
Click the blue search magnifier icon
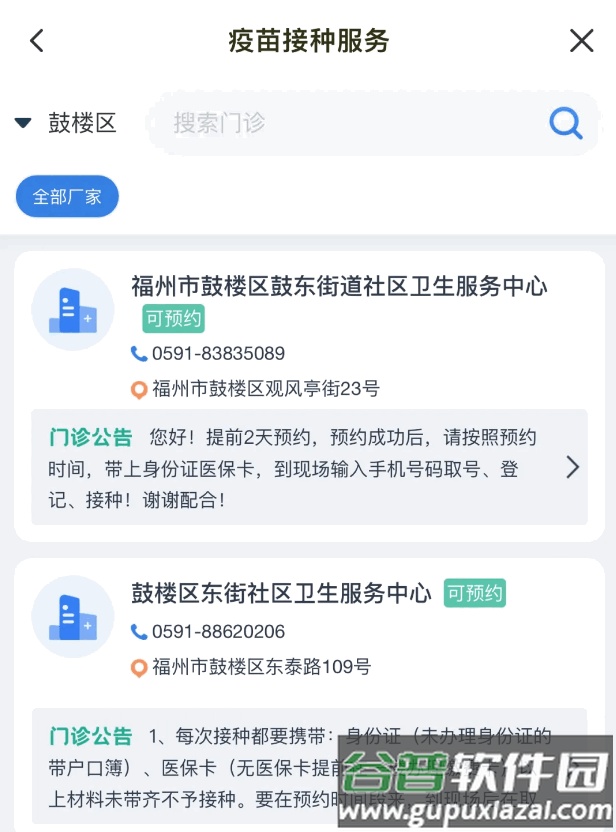coord(566,123)
